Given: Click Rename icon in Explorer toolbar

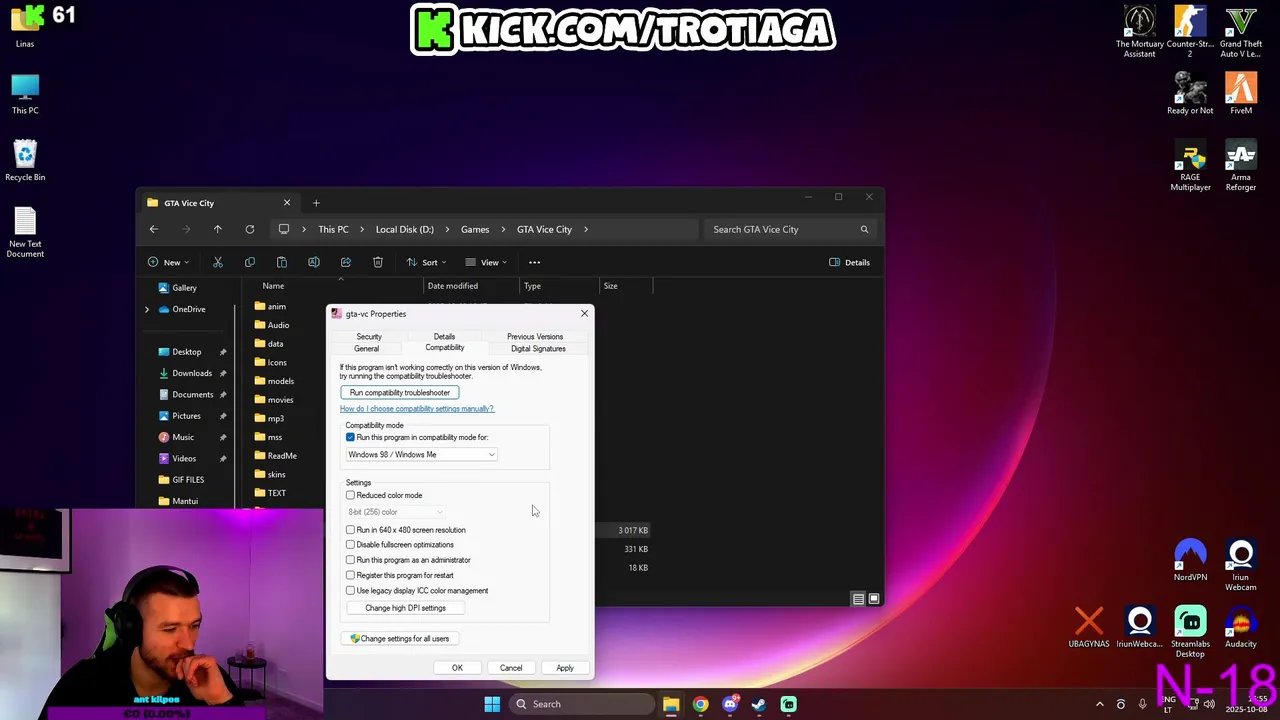Looking at the screenshot, I should [x=314, y=262].
